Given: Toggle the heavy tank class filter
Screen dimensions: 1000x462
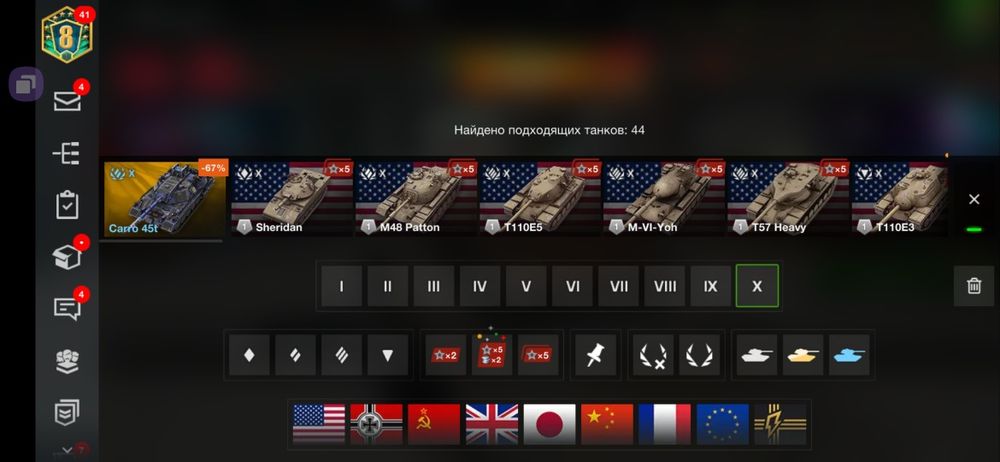Looking at the screenshot, I should [341, 355].
